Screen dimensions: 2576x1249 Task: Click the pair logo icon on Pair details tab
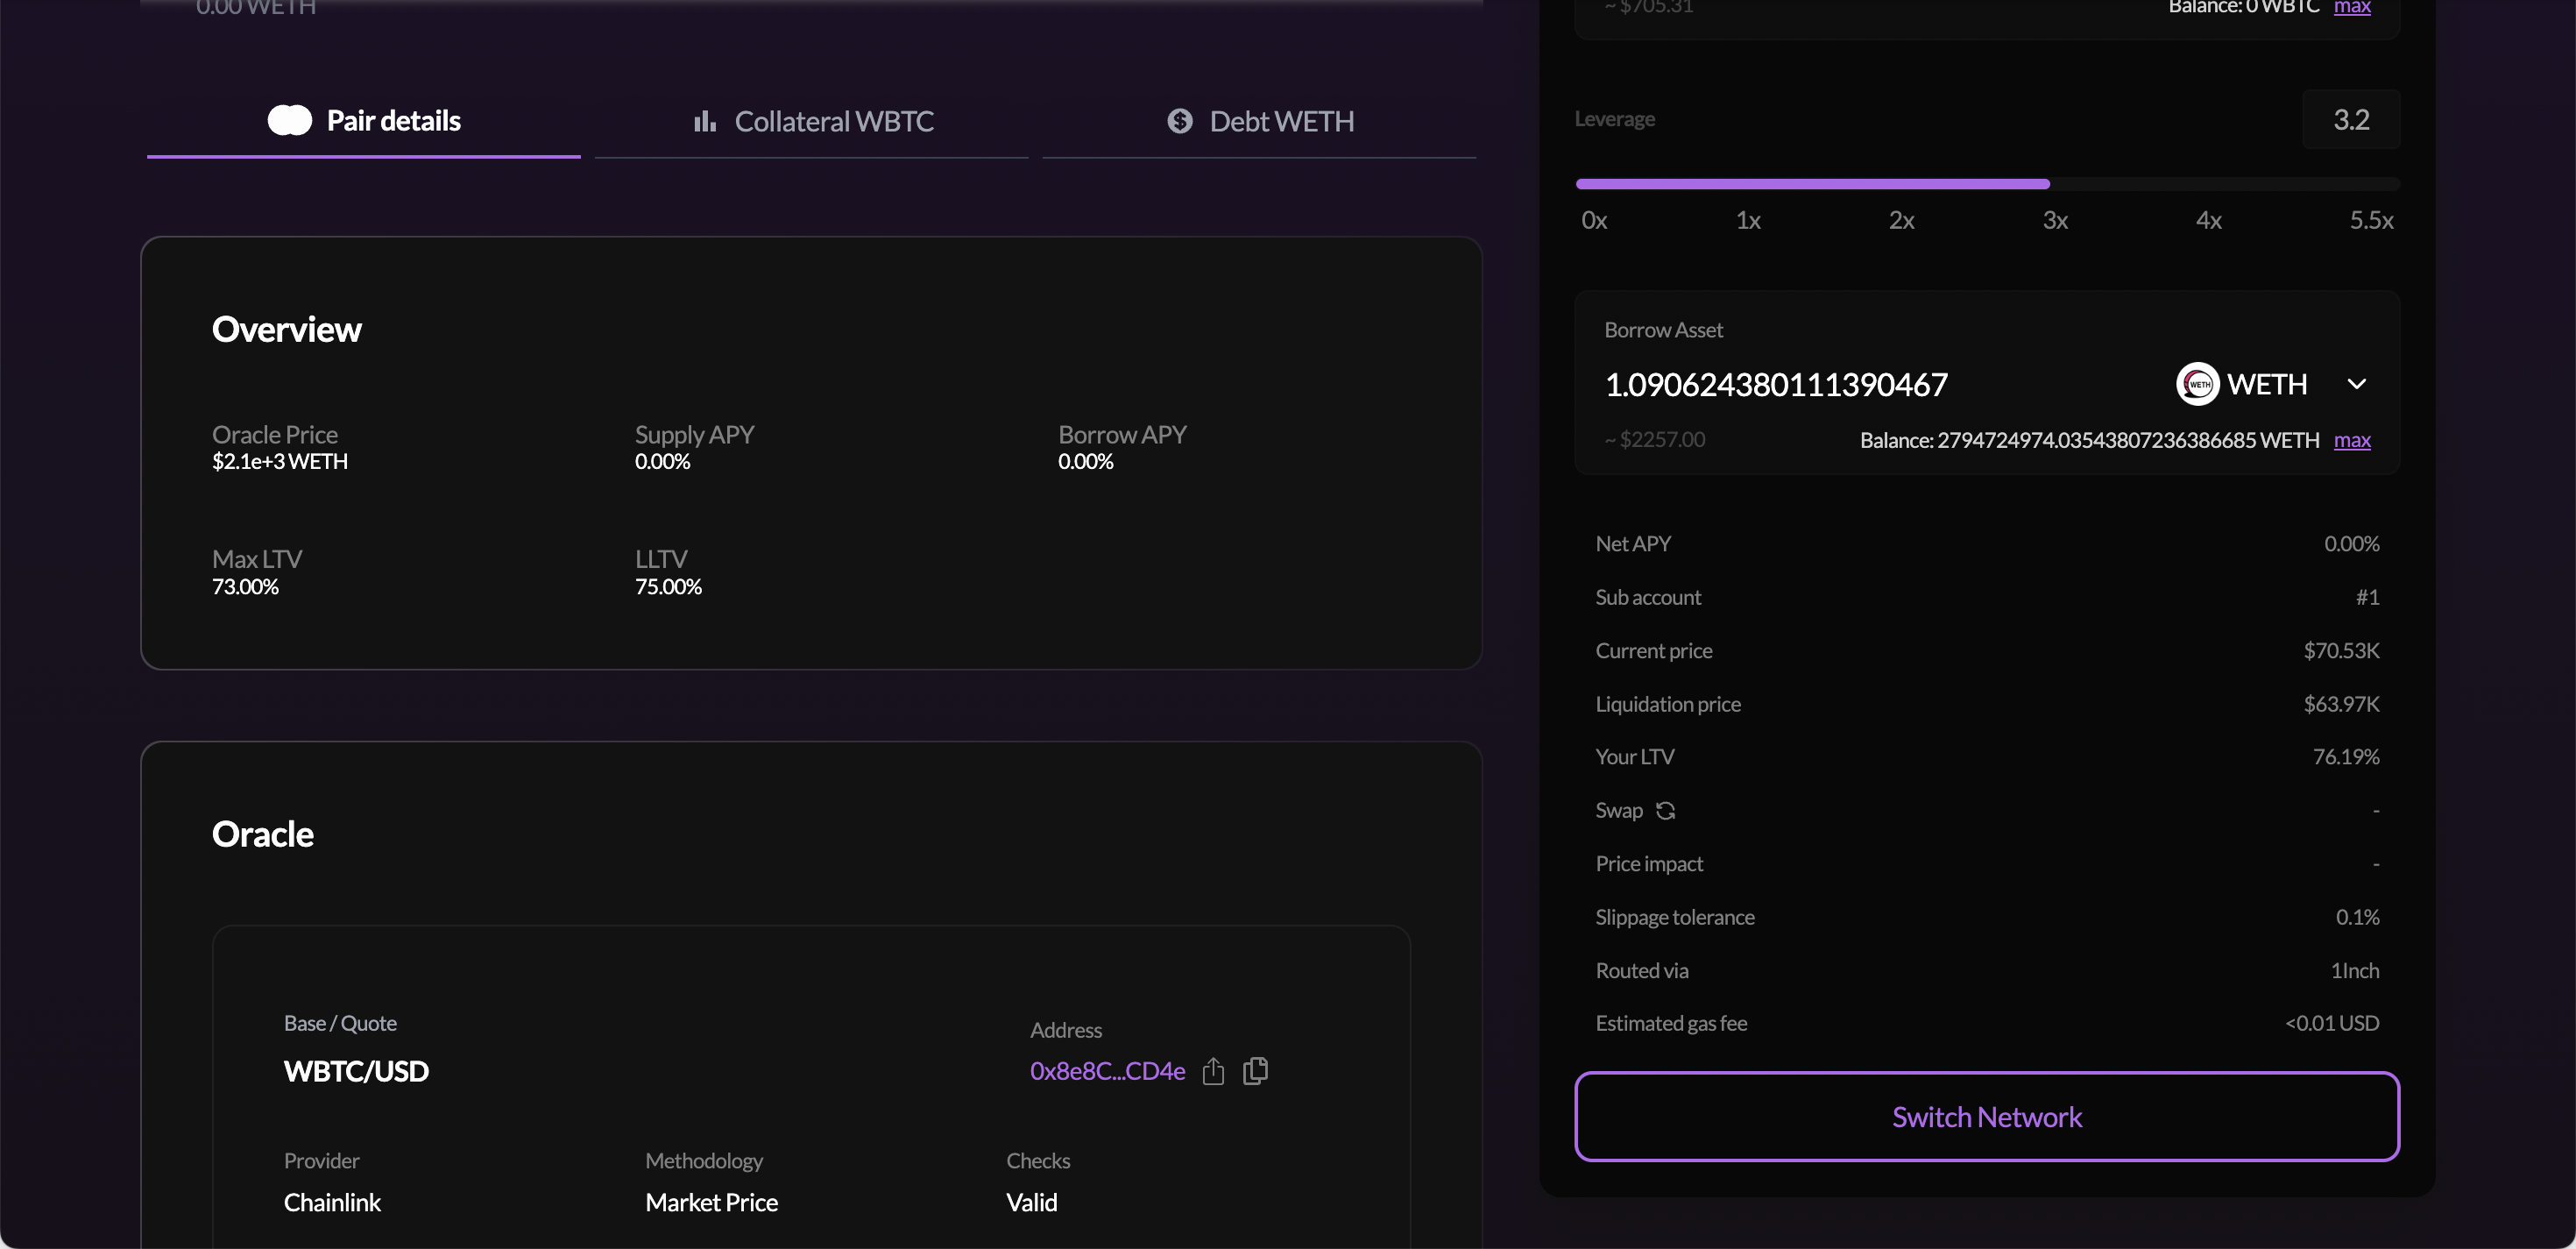[x=287, y=119]
